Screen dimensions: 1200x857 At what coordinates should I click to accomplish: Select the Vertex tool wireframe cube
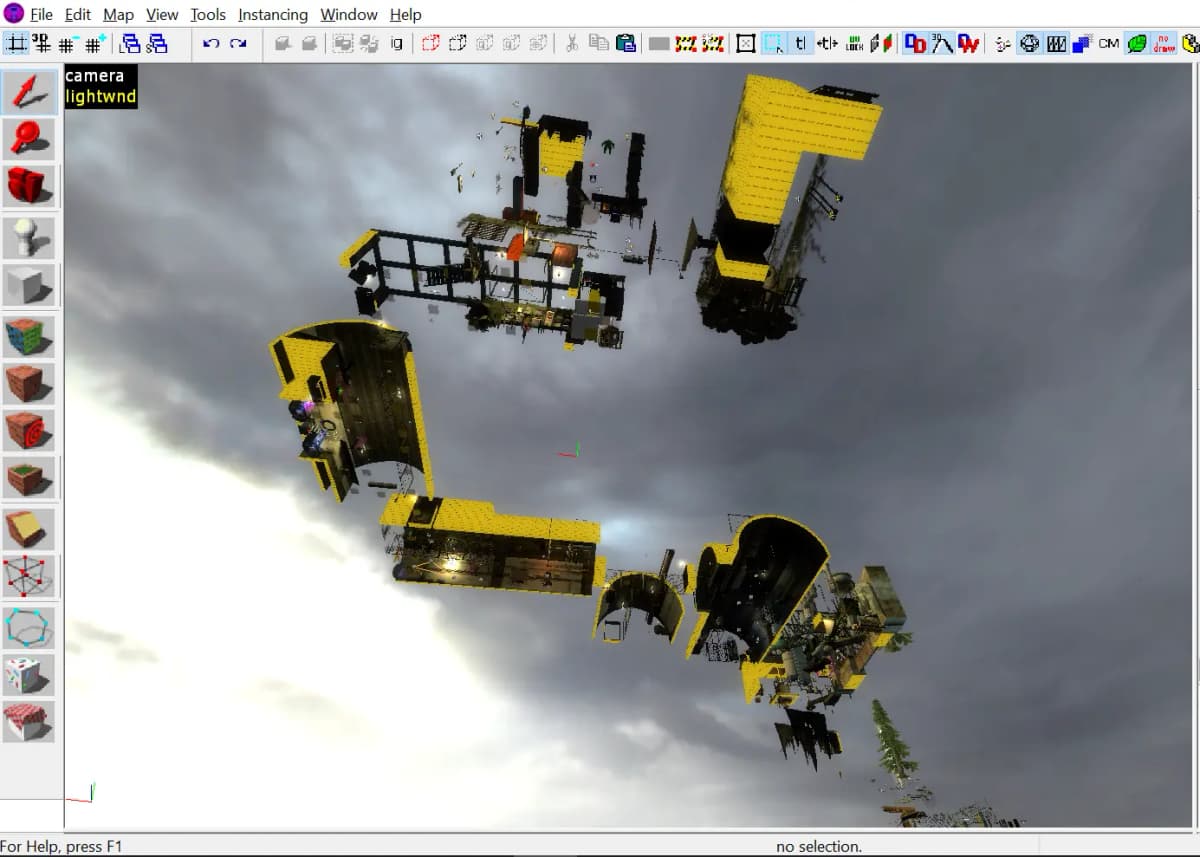tap(28, 576)
